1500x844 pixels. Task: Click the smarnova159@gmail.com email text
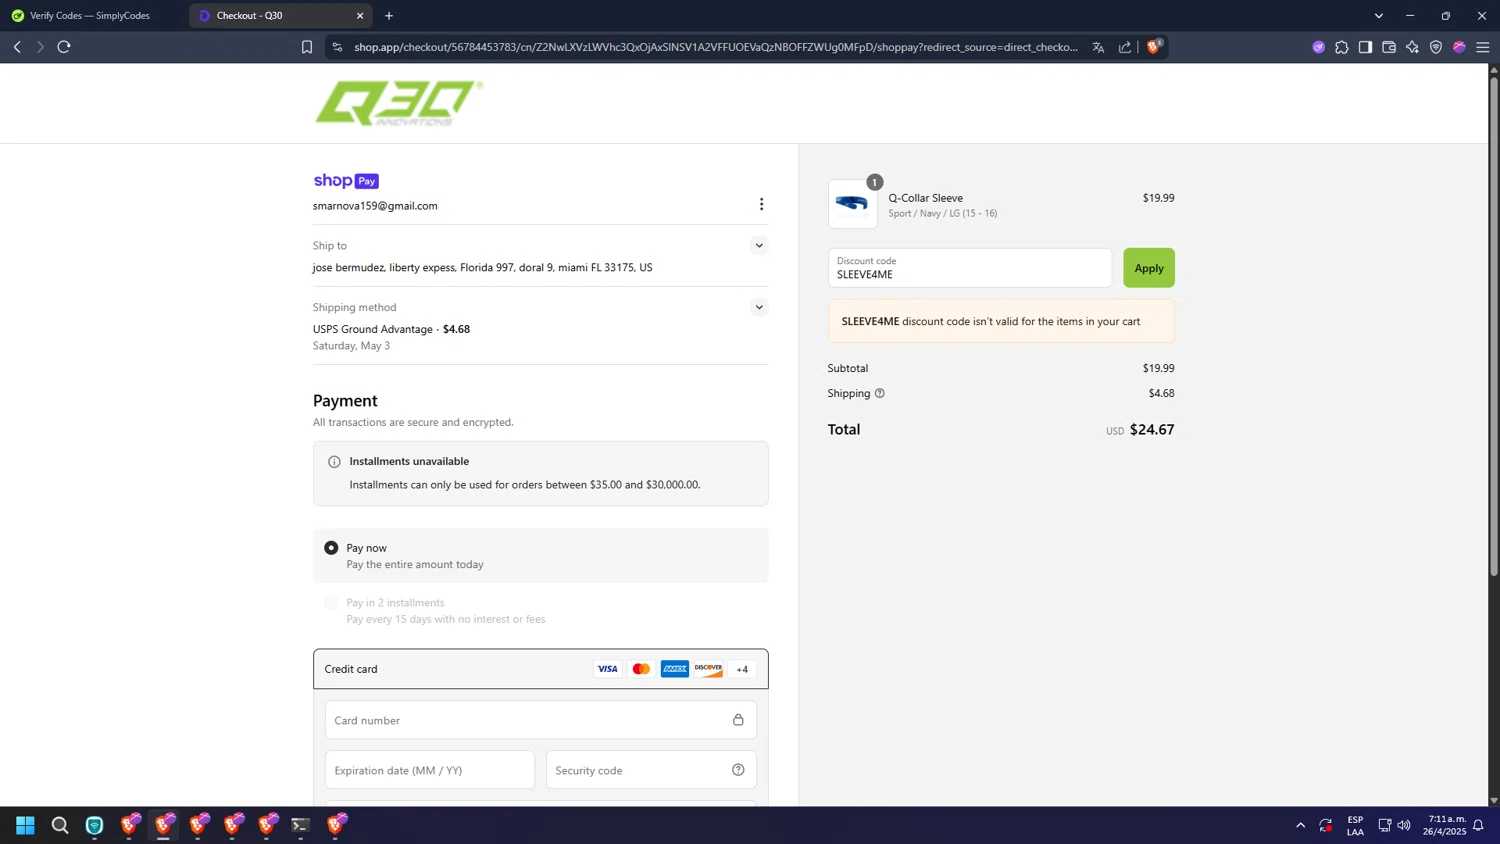375,206
